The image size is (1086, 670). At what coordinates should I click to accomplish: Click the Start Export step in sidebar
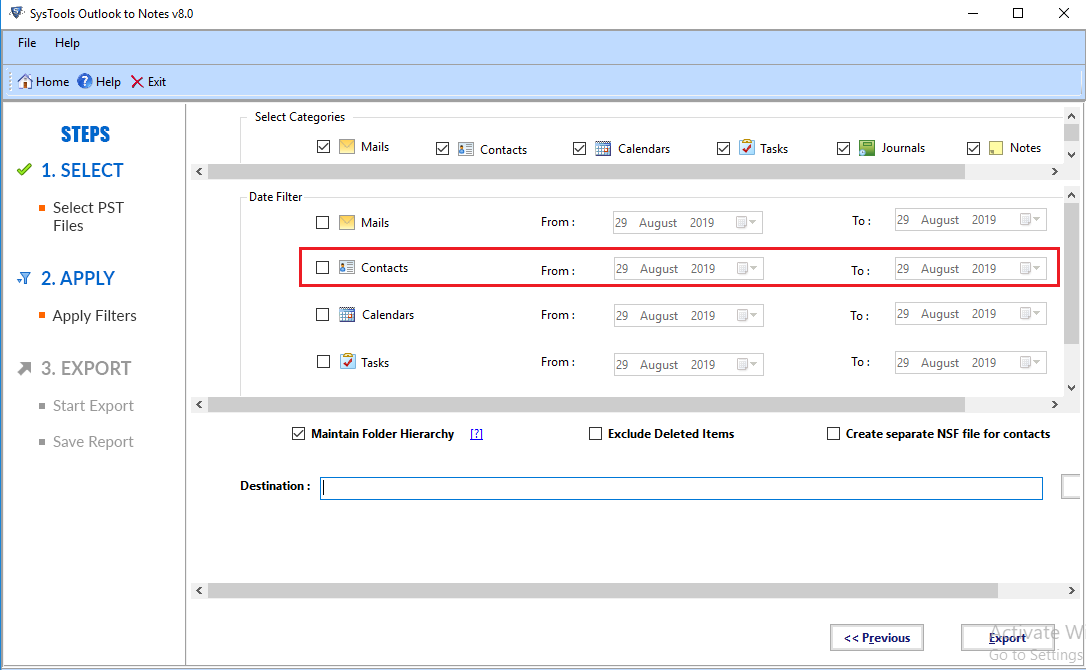tap(94, 406)
